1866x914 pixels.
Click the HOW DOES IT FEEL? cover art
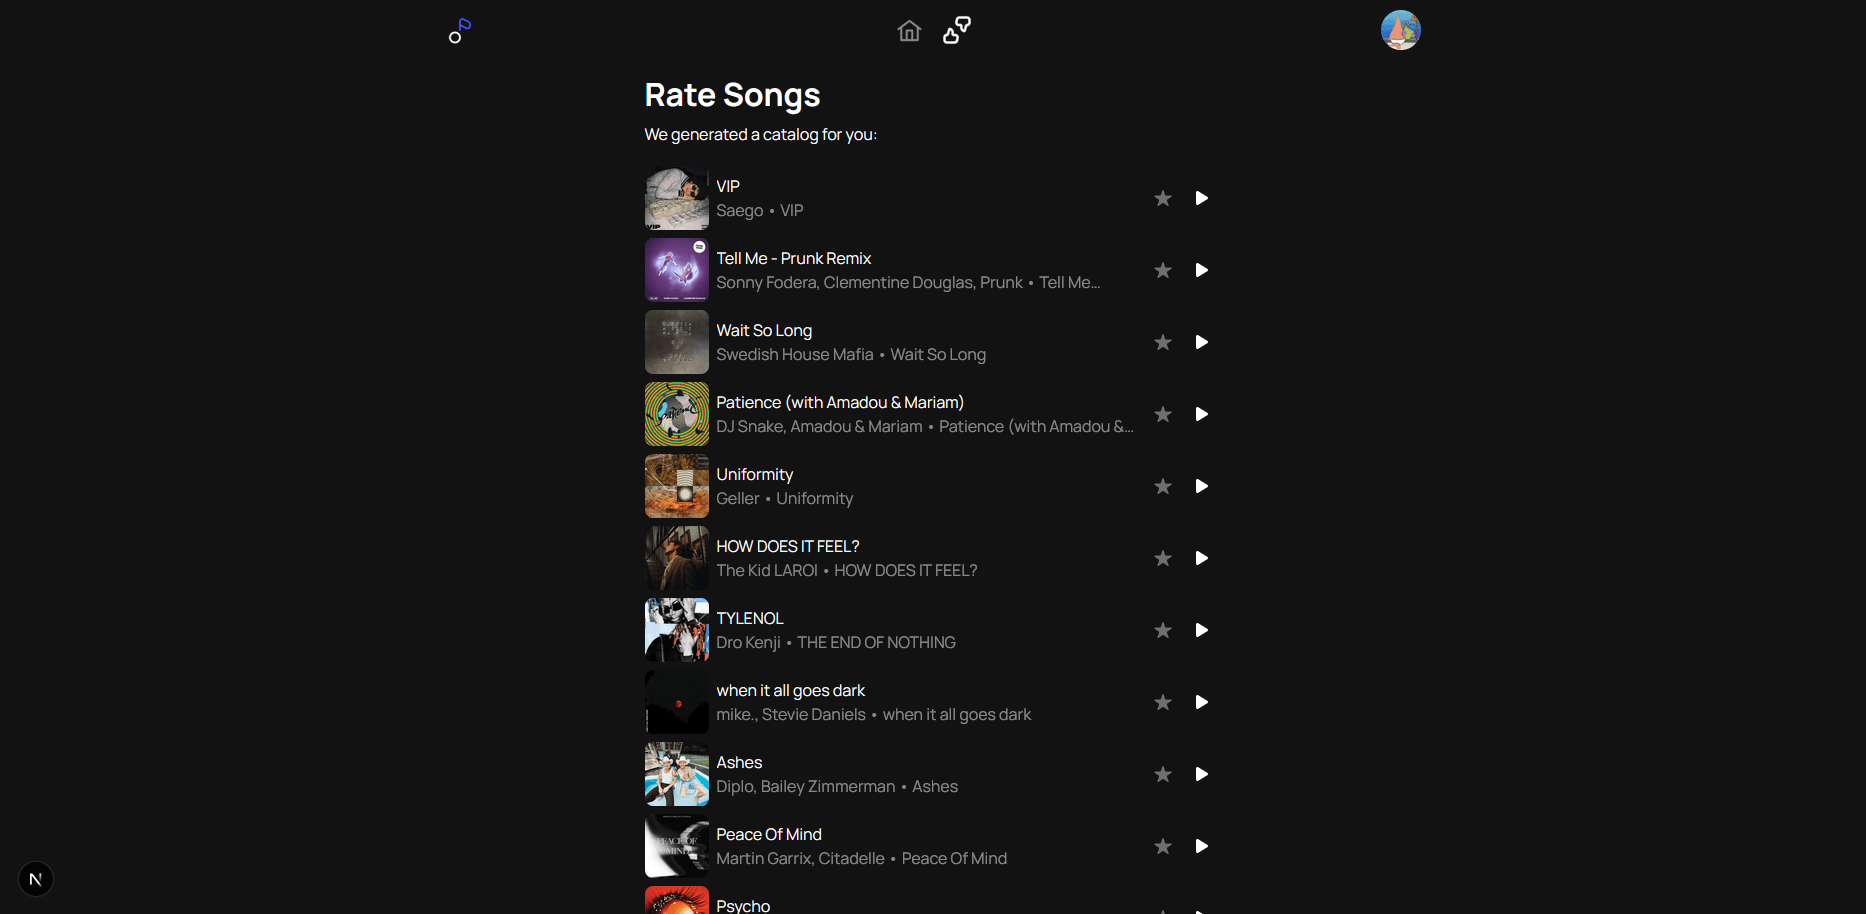pos(677,558)
